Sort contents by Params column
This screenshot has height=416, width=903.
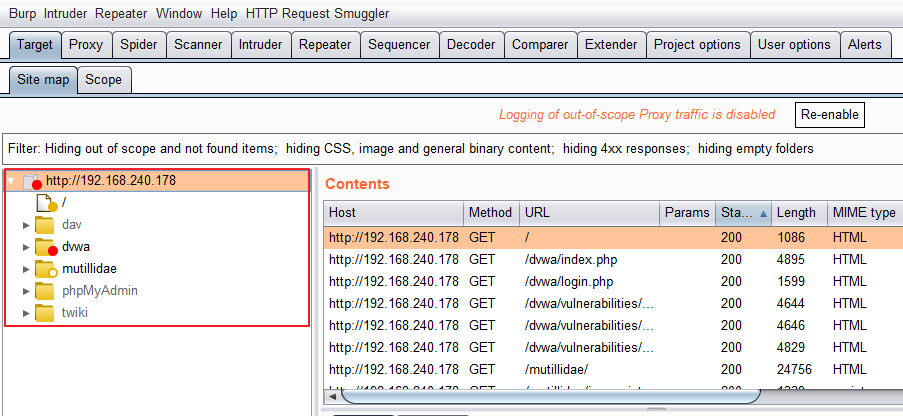(687, 213)
